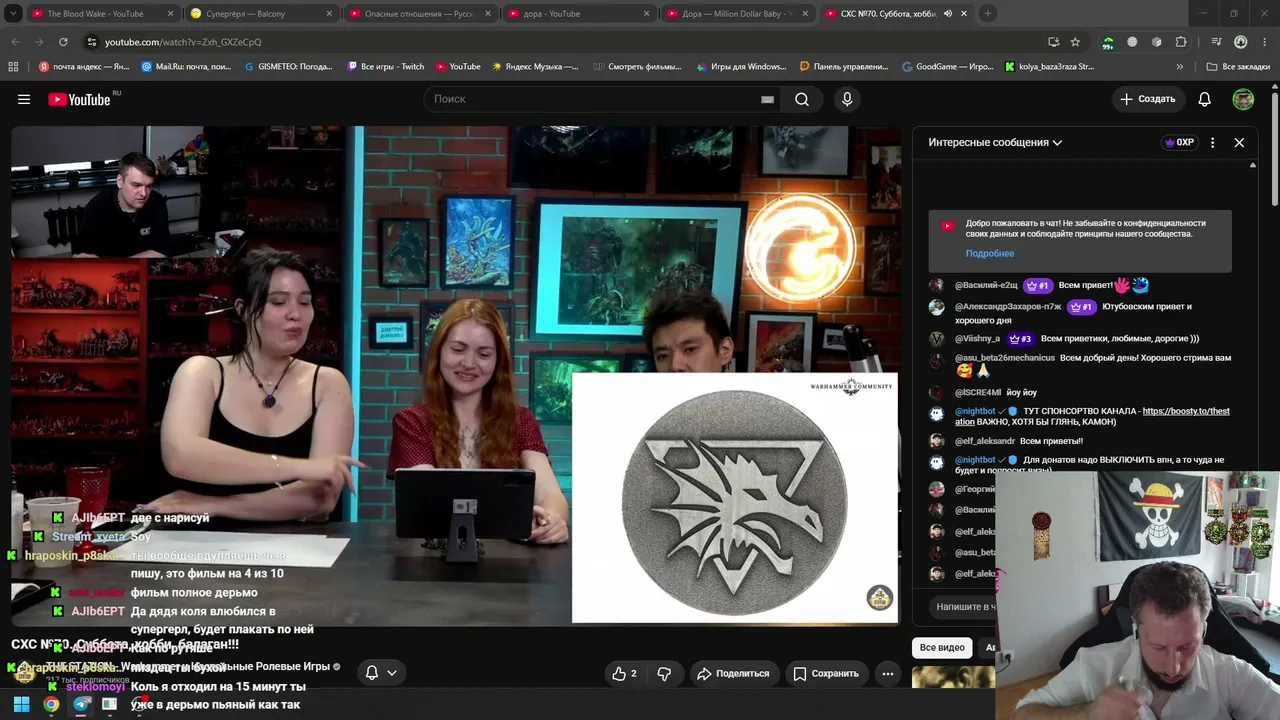Open the Подробнее link in chat notice
This screenshot has height=720, width=1280.
pyautogui.click(x=990, y=254)
